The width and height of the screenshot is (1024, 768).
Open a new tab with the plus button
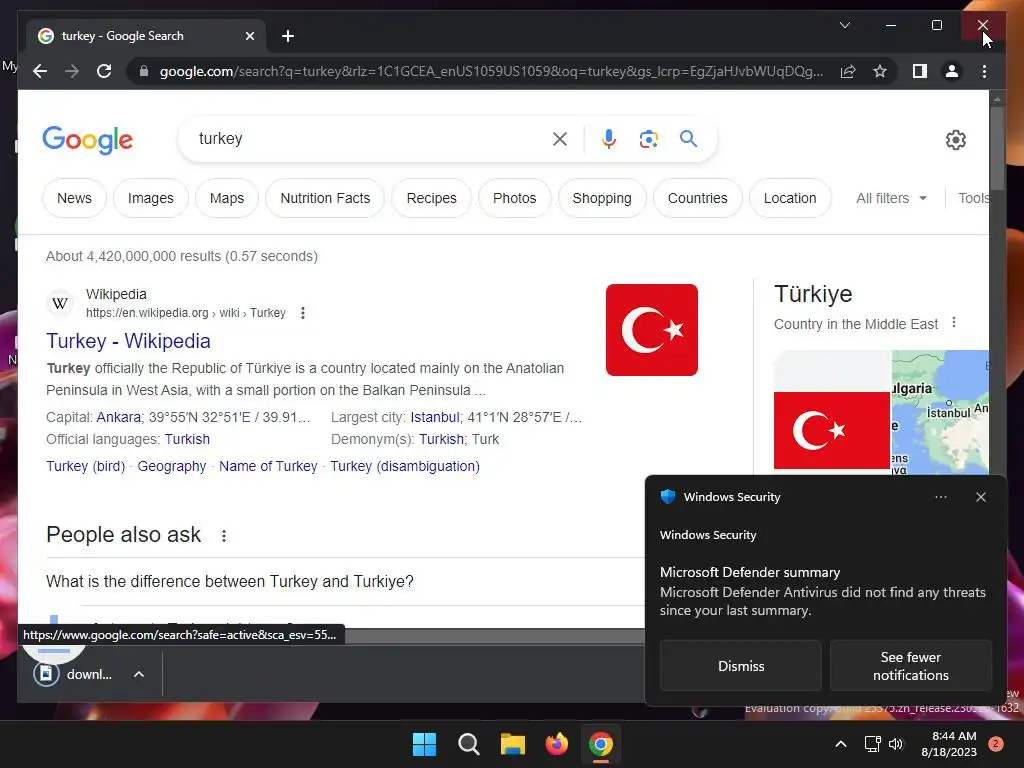coord(288,36)
